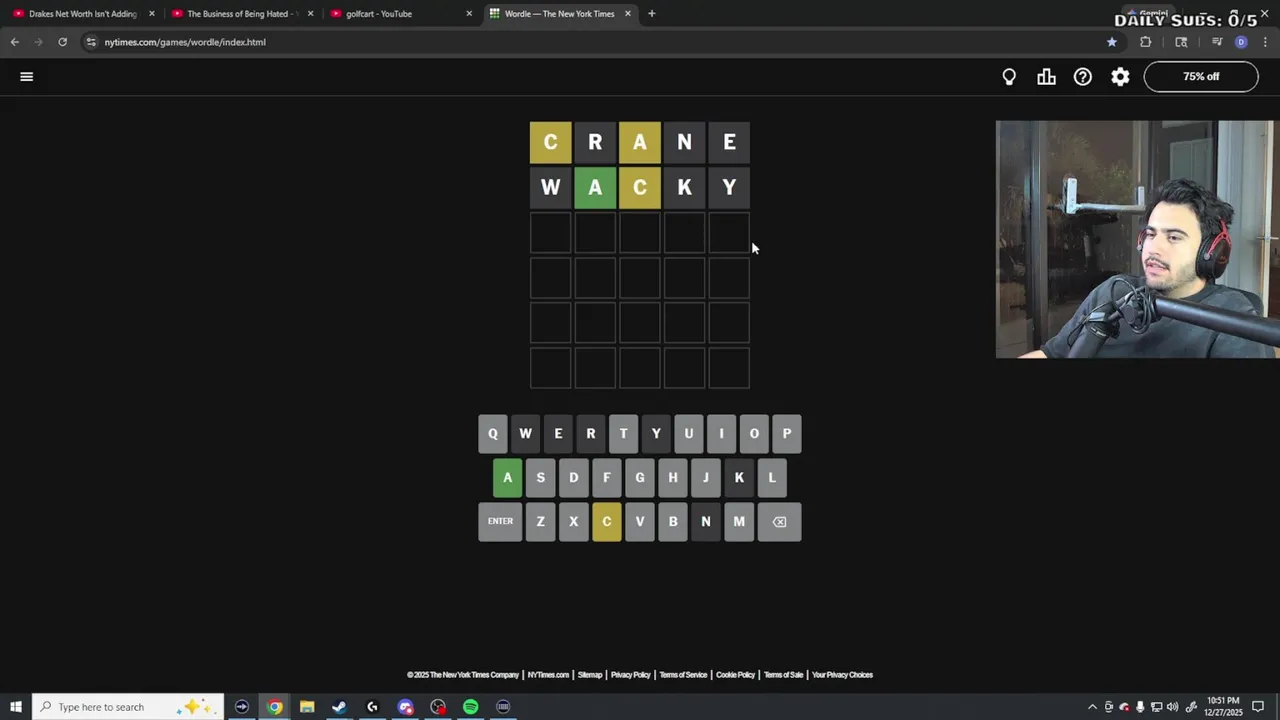1280x720 pixels.
Task: Open Chrome from the taskbar
Action: click(x=274, y=707)
